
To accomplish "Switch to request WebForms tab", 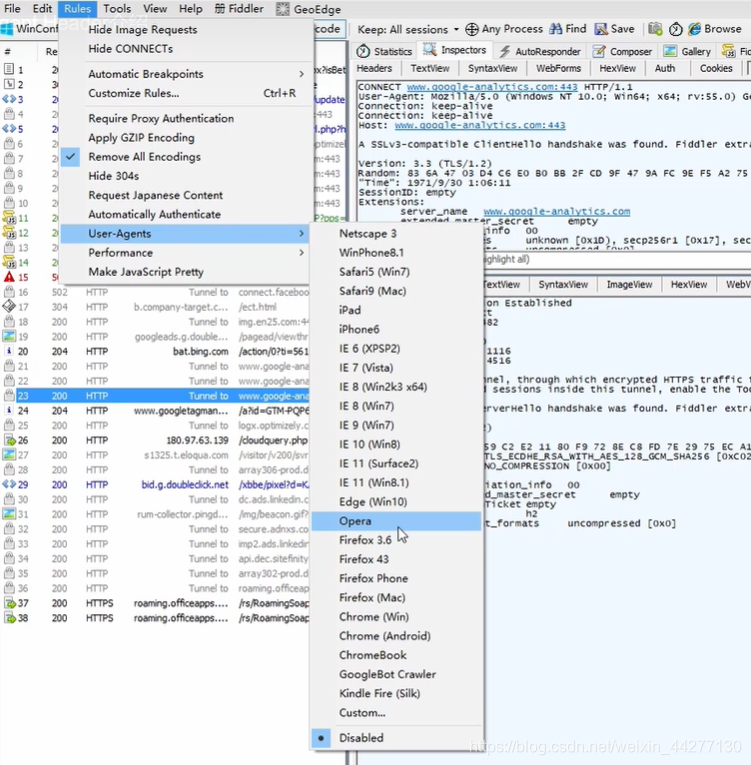I will click(x=558, y=68).
